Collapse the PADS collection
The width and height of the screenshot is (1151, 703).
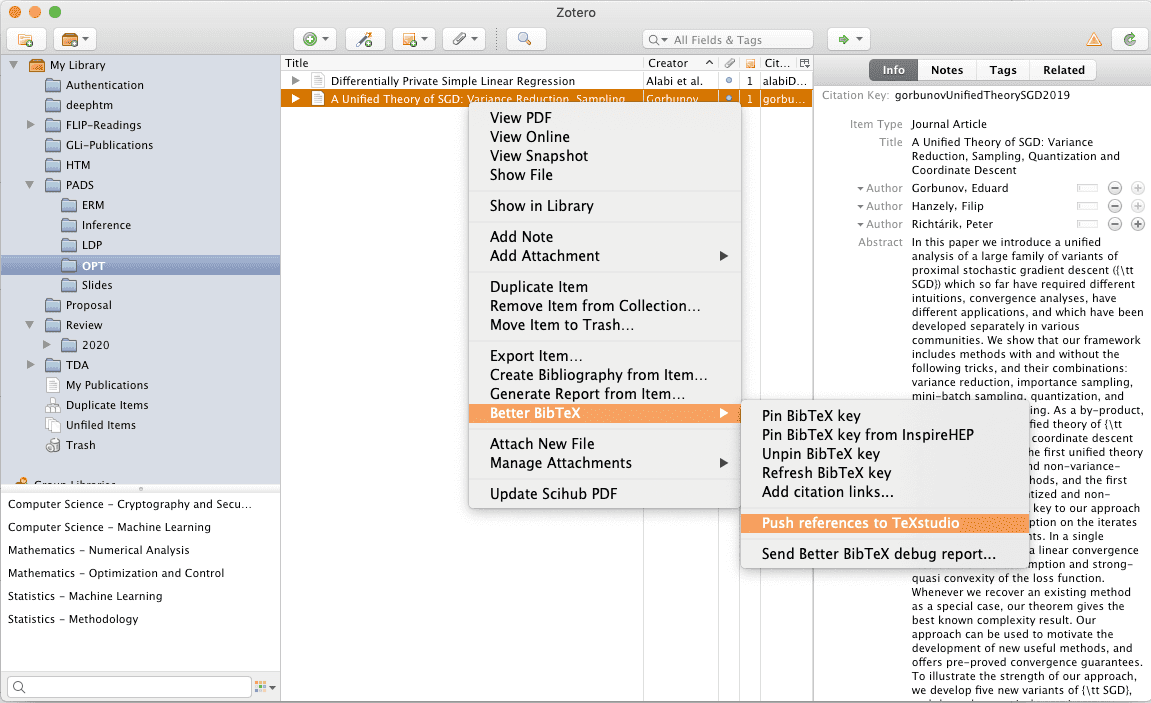pos(30,185)
